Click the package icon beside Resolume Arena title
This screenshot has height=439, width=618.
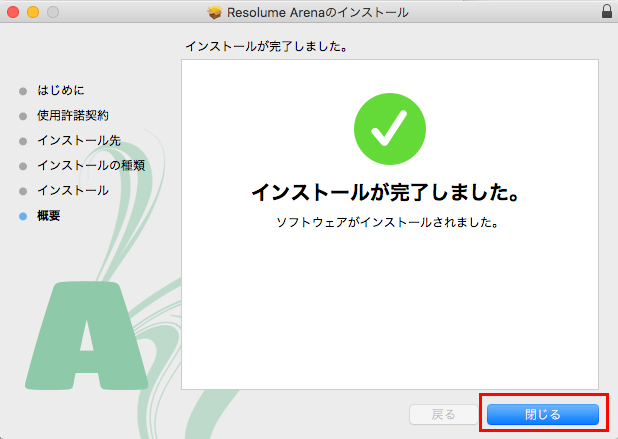[x=215, y=13]
